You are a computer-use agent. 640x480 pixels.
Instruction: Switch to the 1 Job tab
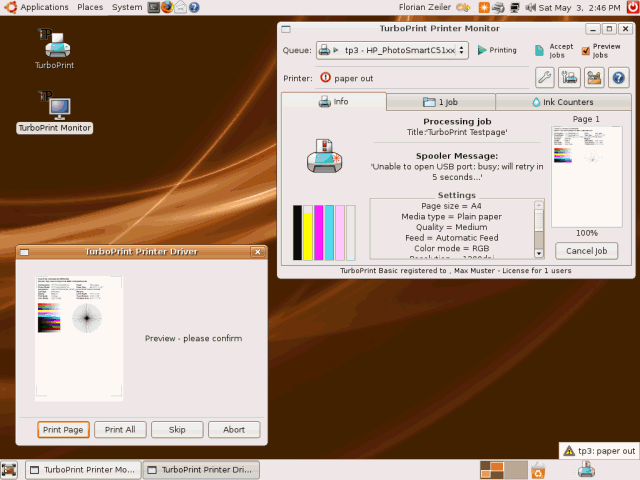pos(440,102)
